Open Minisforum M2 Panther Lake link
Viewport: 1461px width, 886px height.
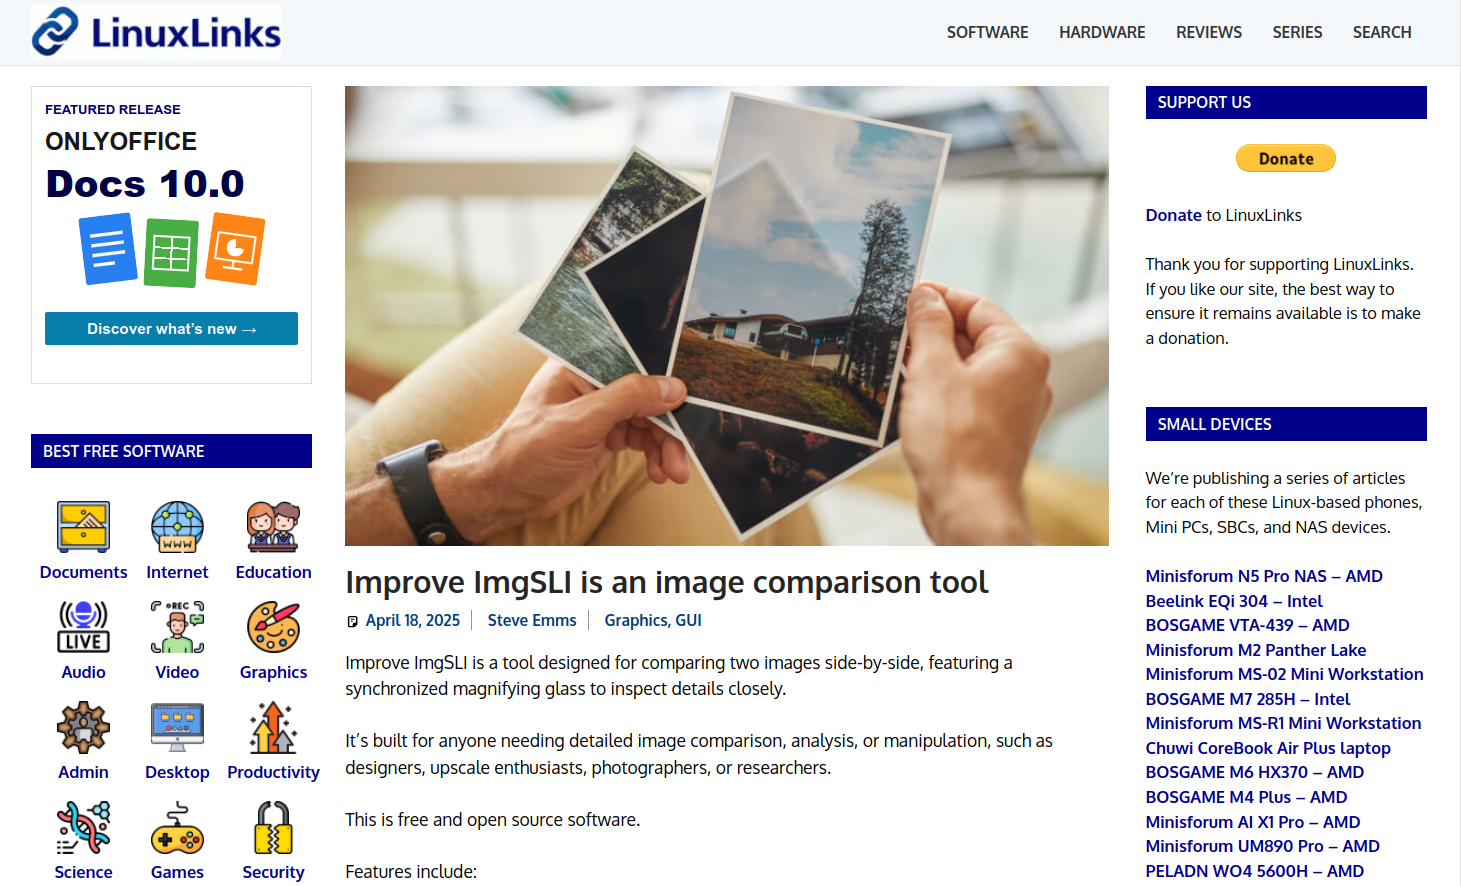click(x=1256, y=650)
